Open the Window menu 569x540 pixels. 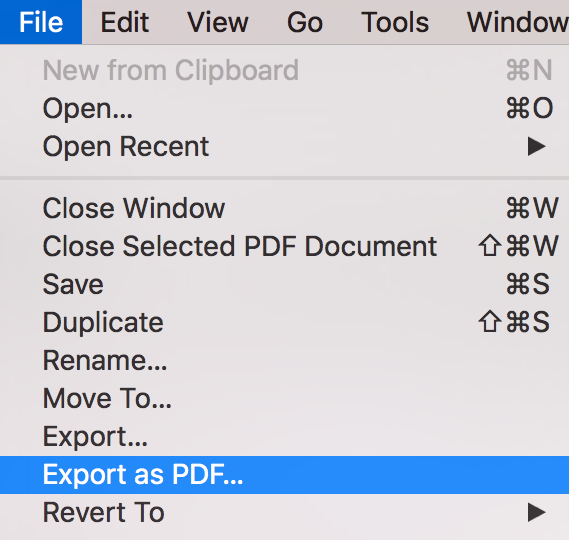pos(518,22)
